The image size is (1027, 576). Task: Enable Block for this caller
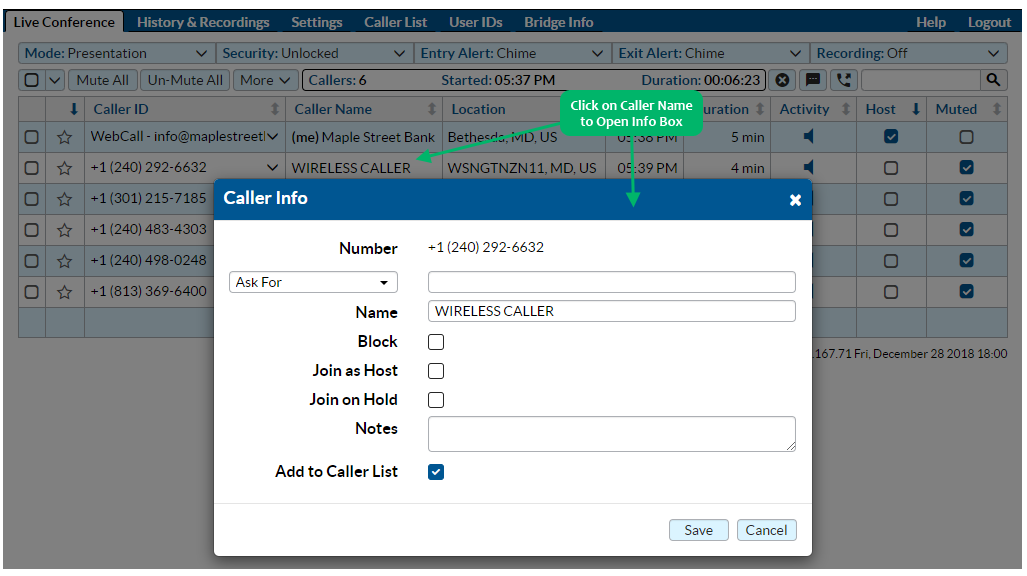(x=435, y=341)
